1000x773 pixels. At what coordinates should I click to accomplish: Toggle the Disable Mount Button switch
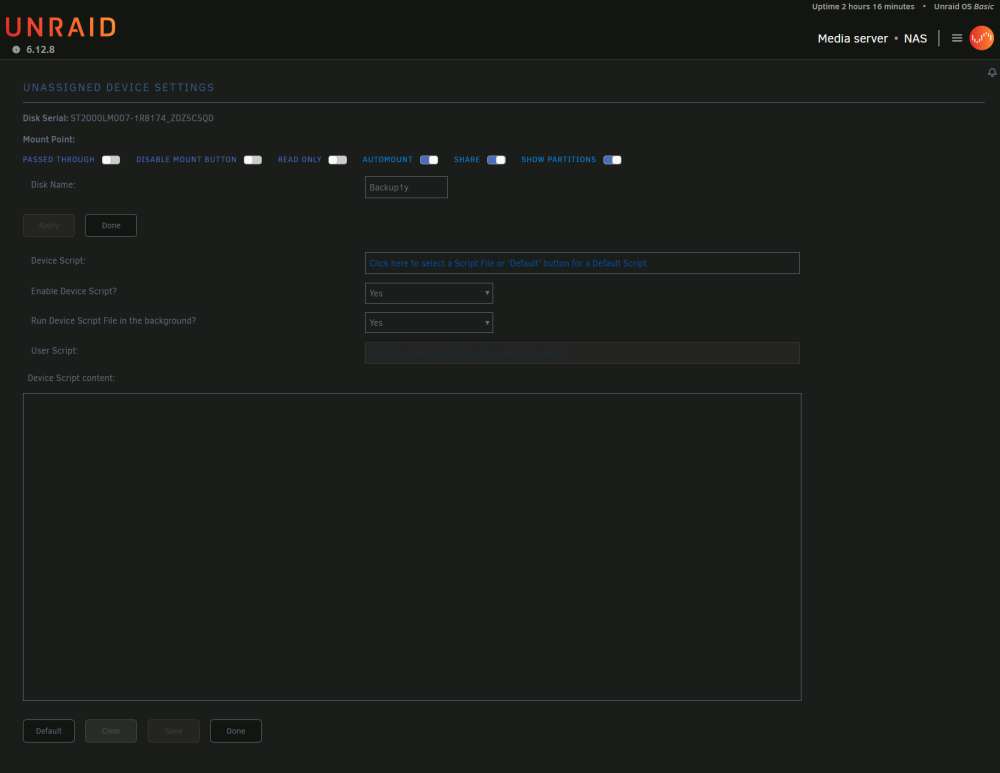253,159
